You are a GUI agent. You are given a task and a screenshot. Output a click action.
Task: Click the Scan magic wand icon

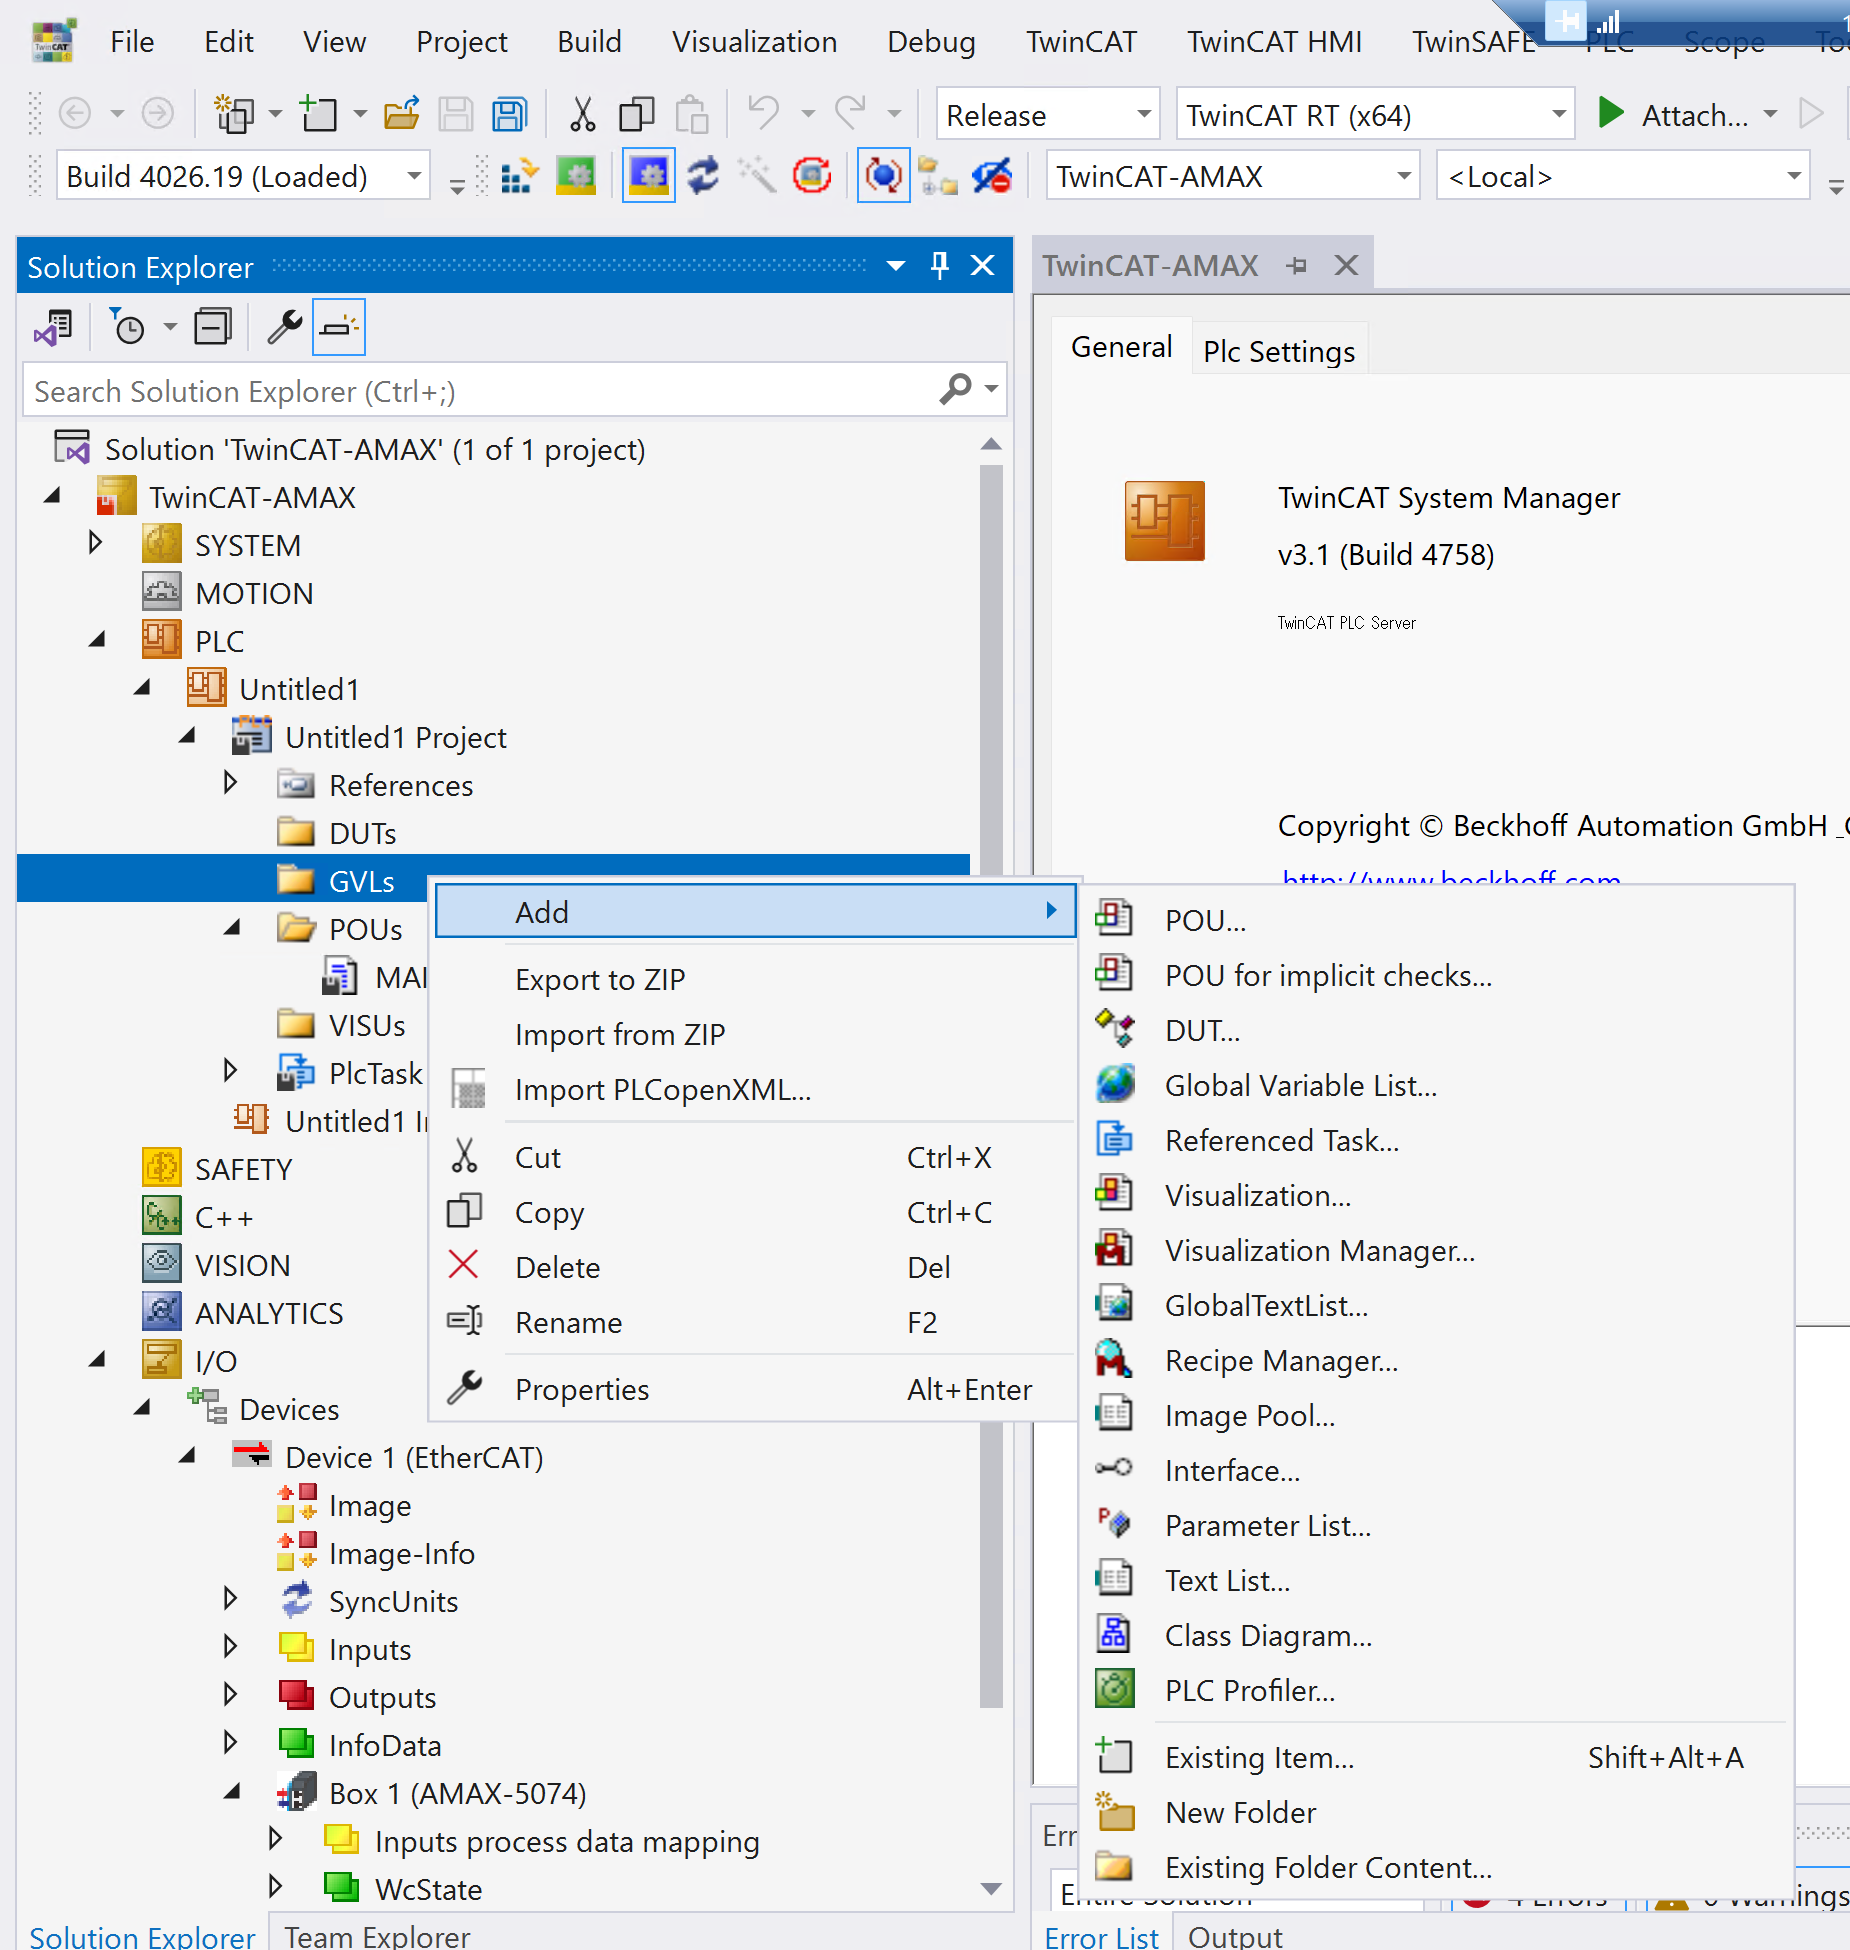coord(757,176)
